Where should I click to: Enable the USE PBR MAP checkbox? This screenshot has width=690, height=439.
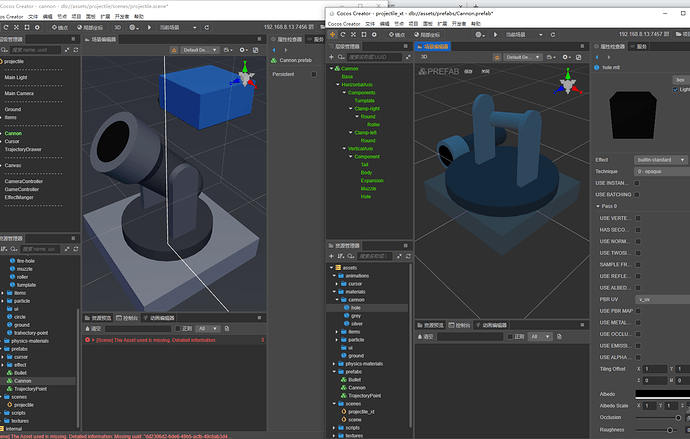pos(638,311)
